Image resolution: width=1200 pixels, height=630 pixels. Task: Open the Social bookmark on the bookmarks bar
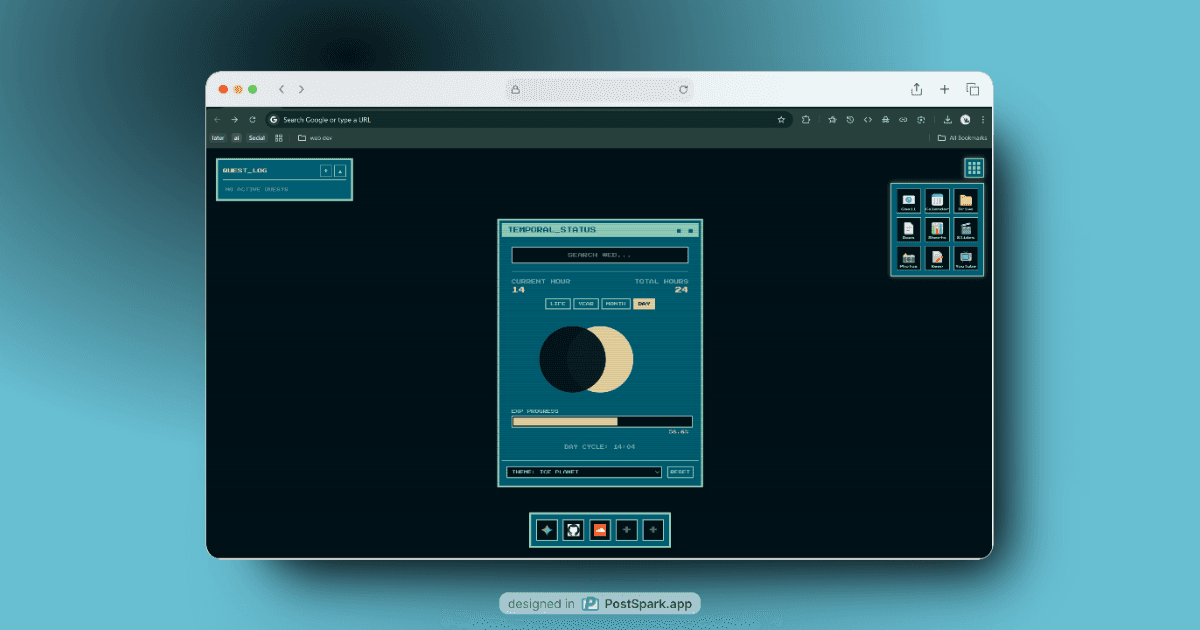pos(256,137)
